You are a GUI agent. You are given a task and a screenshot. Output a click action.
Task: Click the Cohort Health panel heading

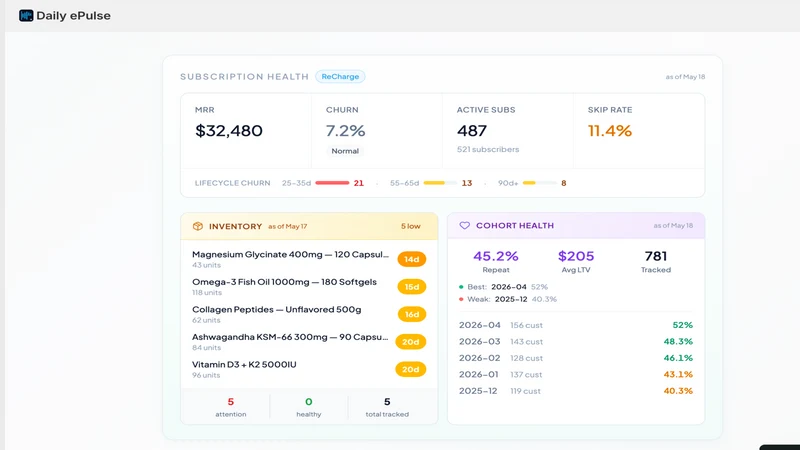click(x=515, y=226)
